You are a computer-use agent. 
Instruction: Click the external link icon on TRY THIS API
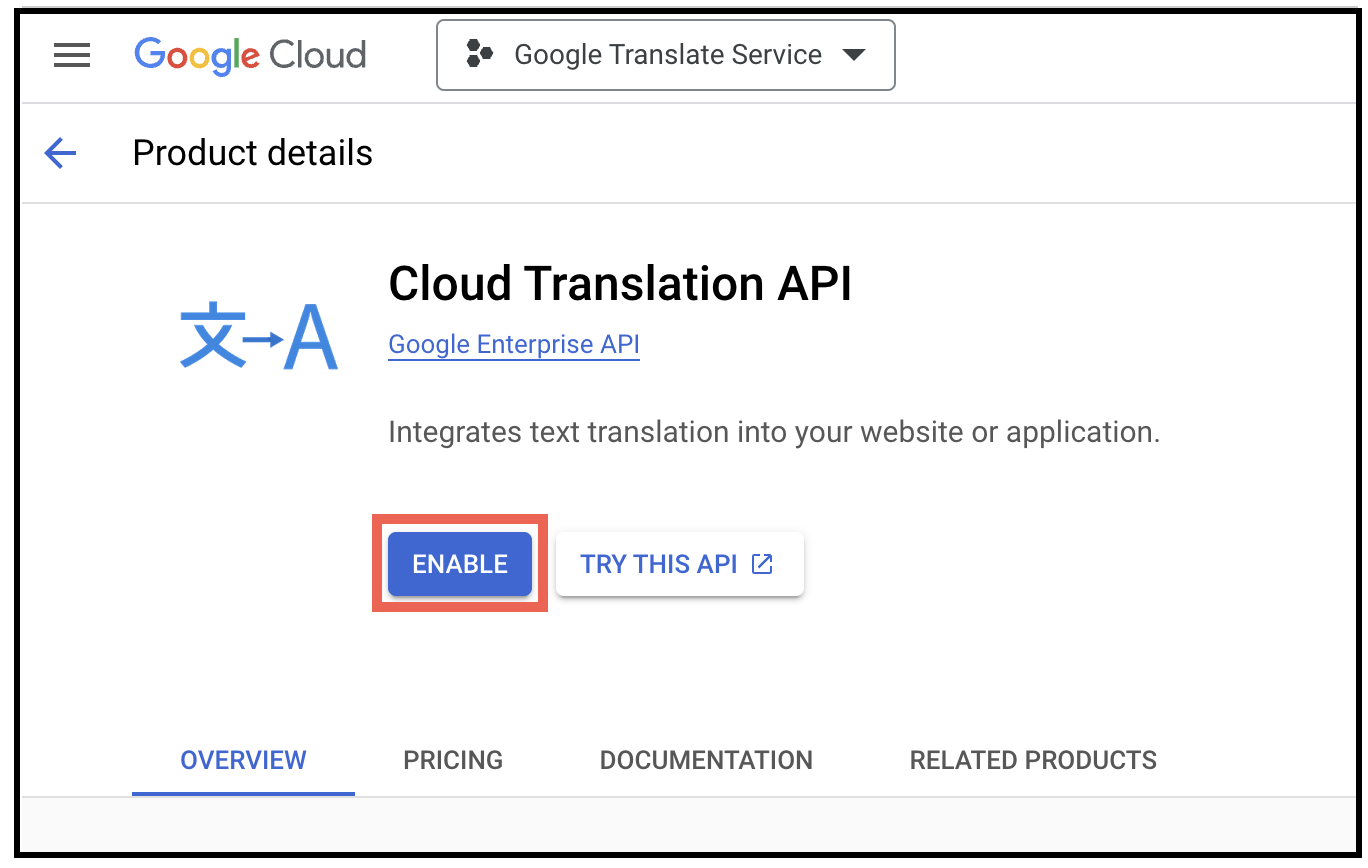pos(763,564)
